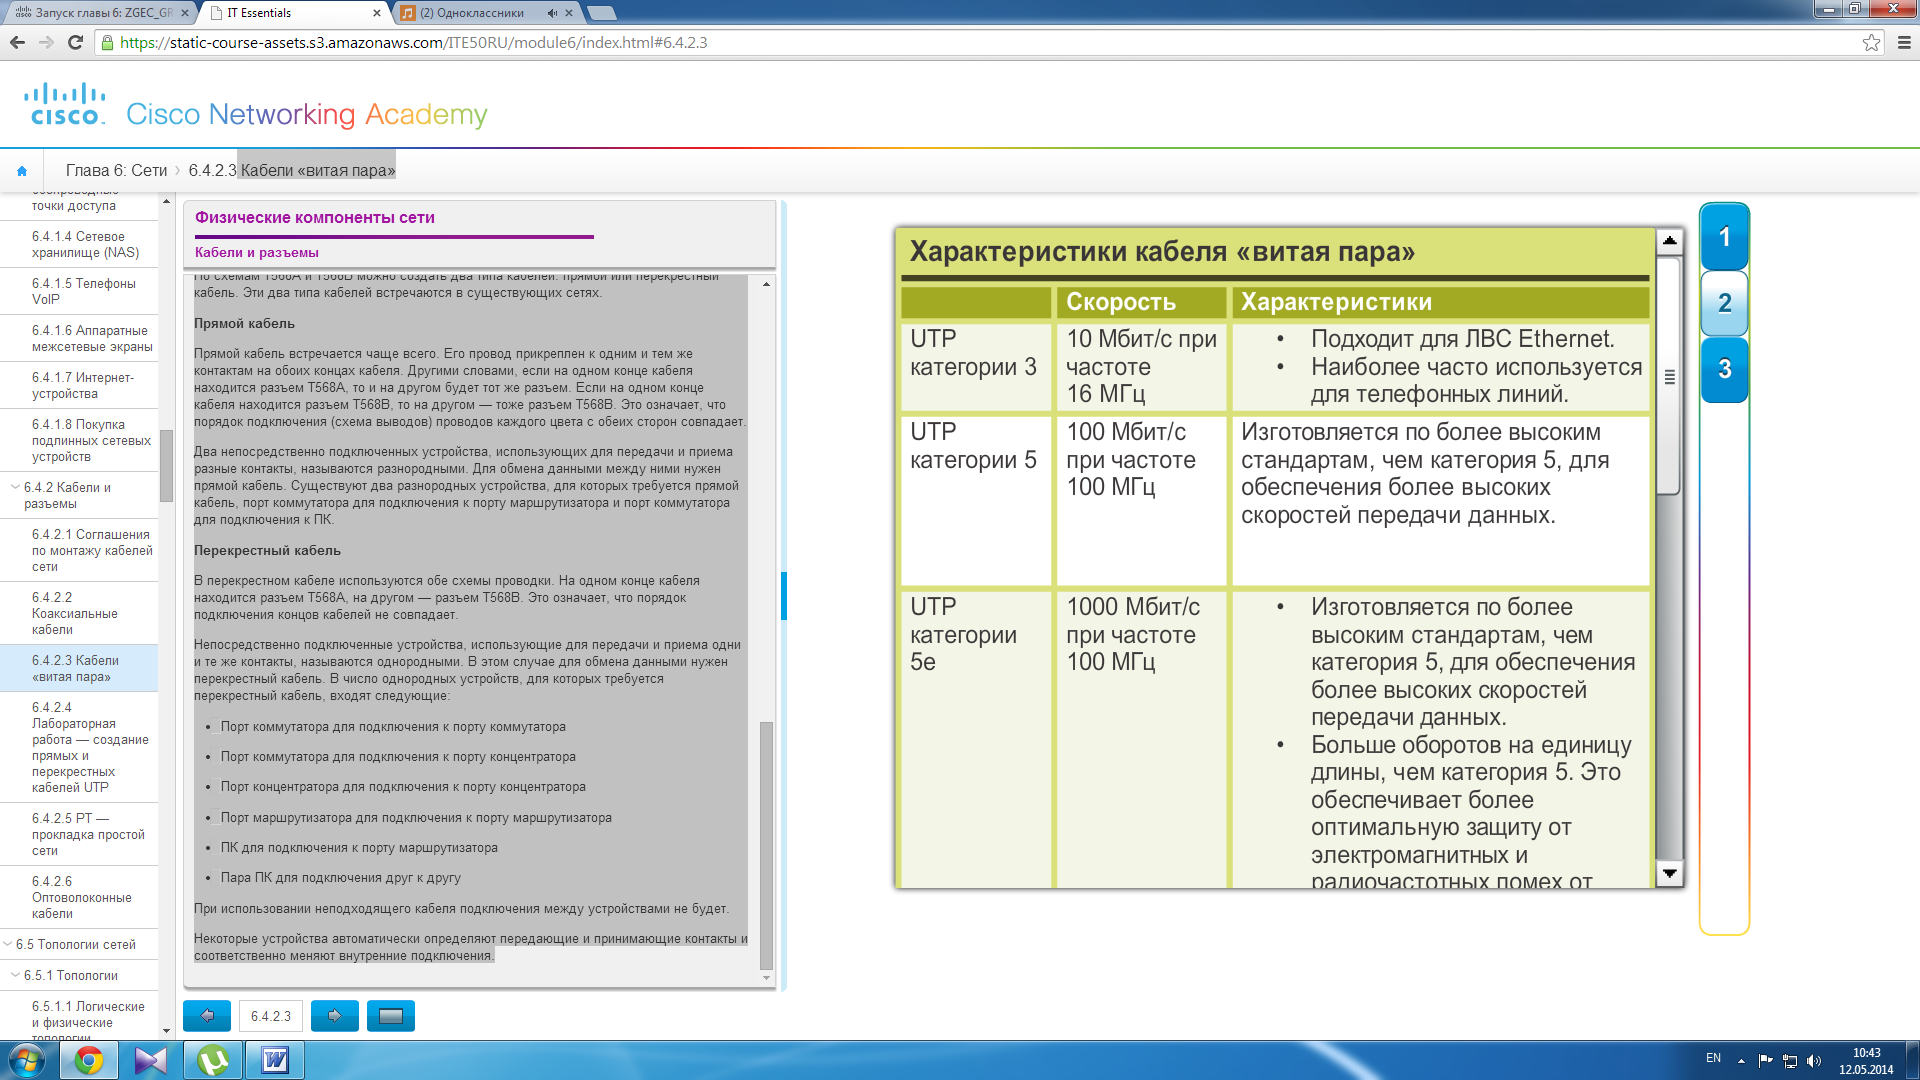This screenshot has width=1920, height=1080.
Task: Open the taskbar app beside Chrome
Action: tap(151, 1060)
